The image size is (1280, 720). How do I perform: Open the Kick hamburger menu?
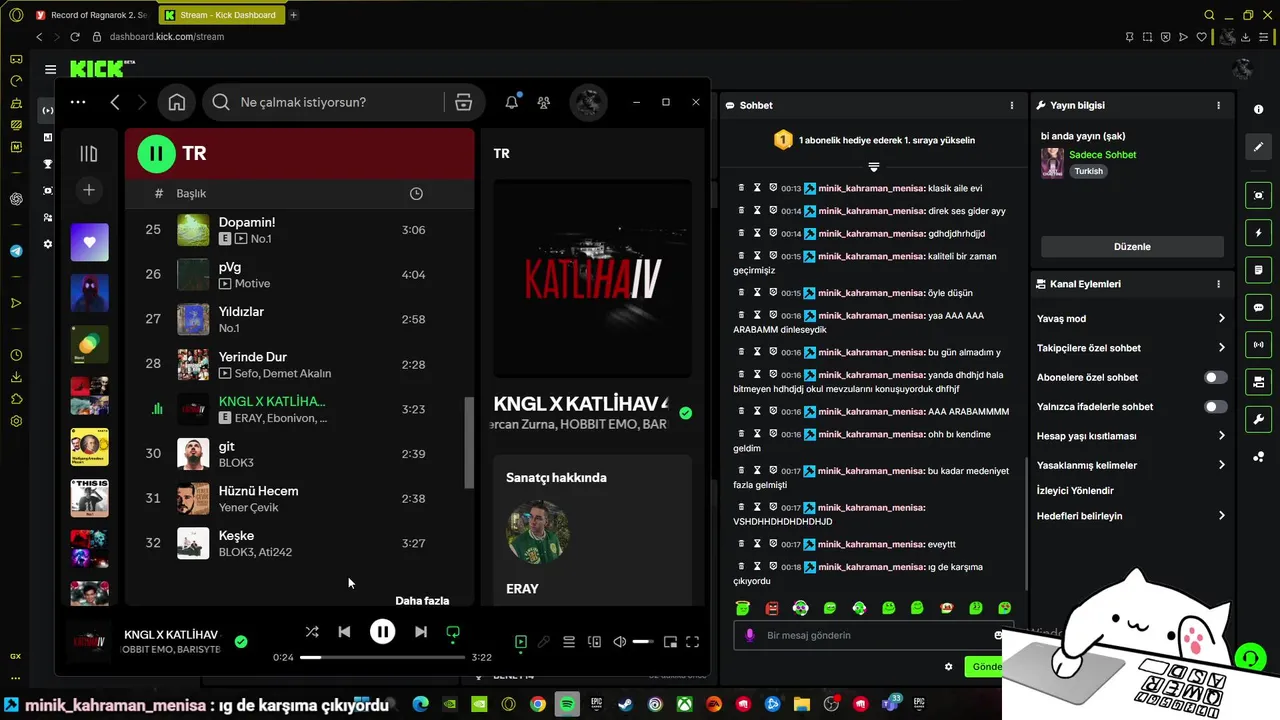click(x=50, y=69)
